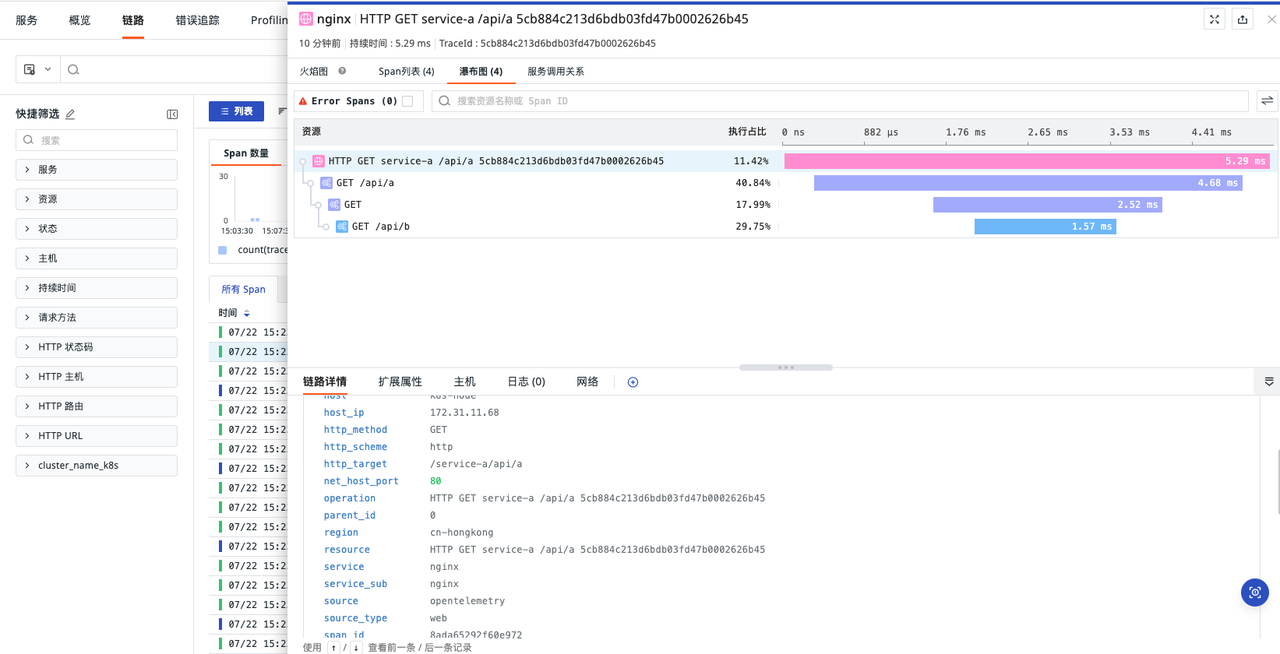Image resolution: width=1280 pixels, height=654 pixels.
Task: Click the search box for resource name or Span ID
Action: [x=840, y=101]
